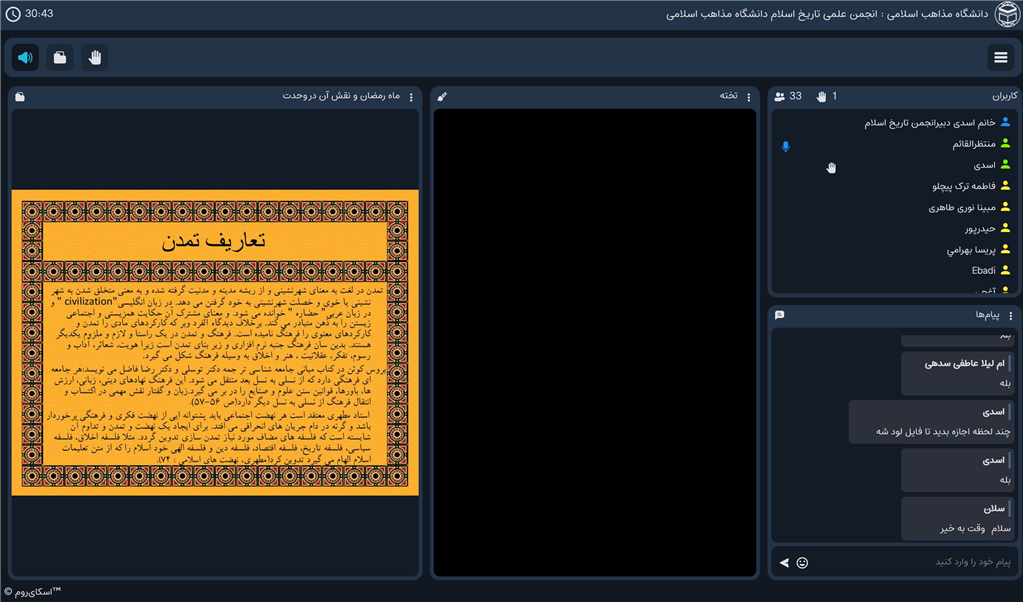This screenshot has height=602, width=1023.
Task: Send the chat message arrow button
Action: (x=784, y=563)
